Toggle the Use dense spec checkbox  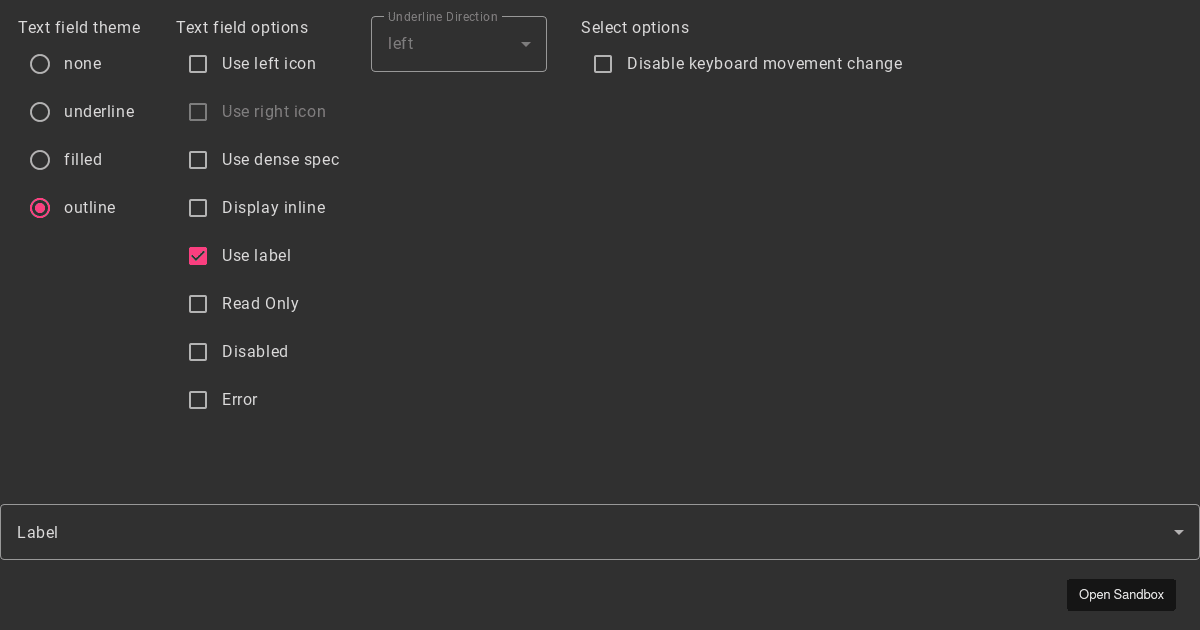pos(198,160)
